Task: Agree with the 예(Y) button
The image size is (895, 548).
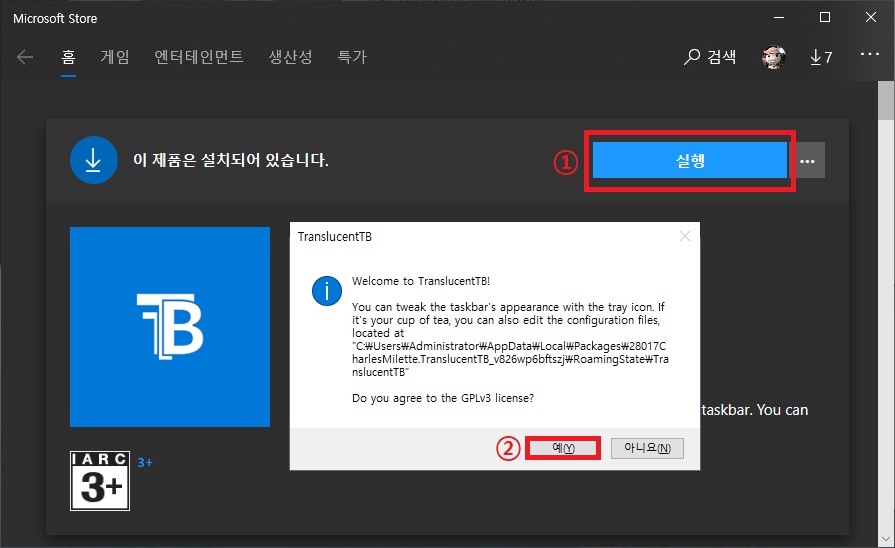Action: 563,448
